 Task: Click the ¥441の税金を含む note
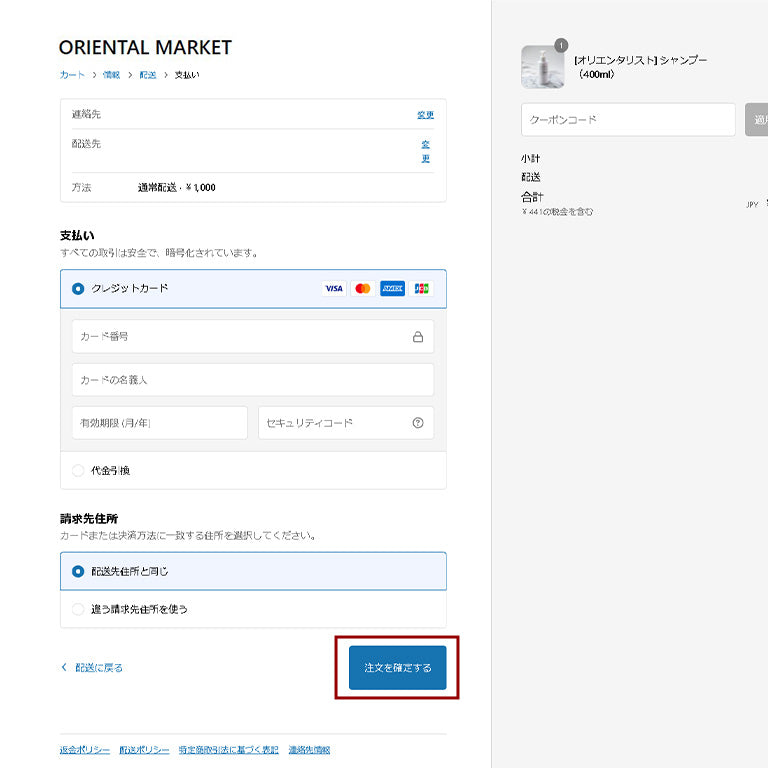[x=557, y=212]
